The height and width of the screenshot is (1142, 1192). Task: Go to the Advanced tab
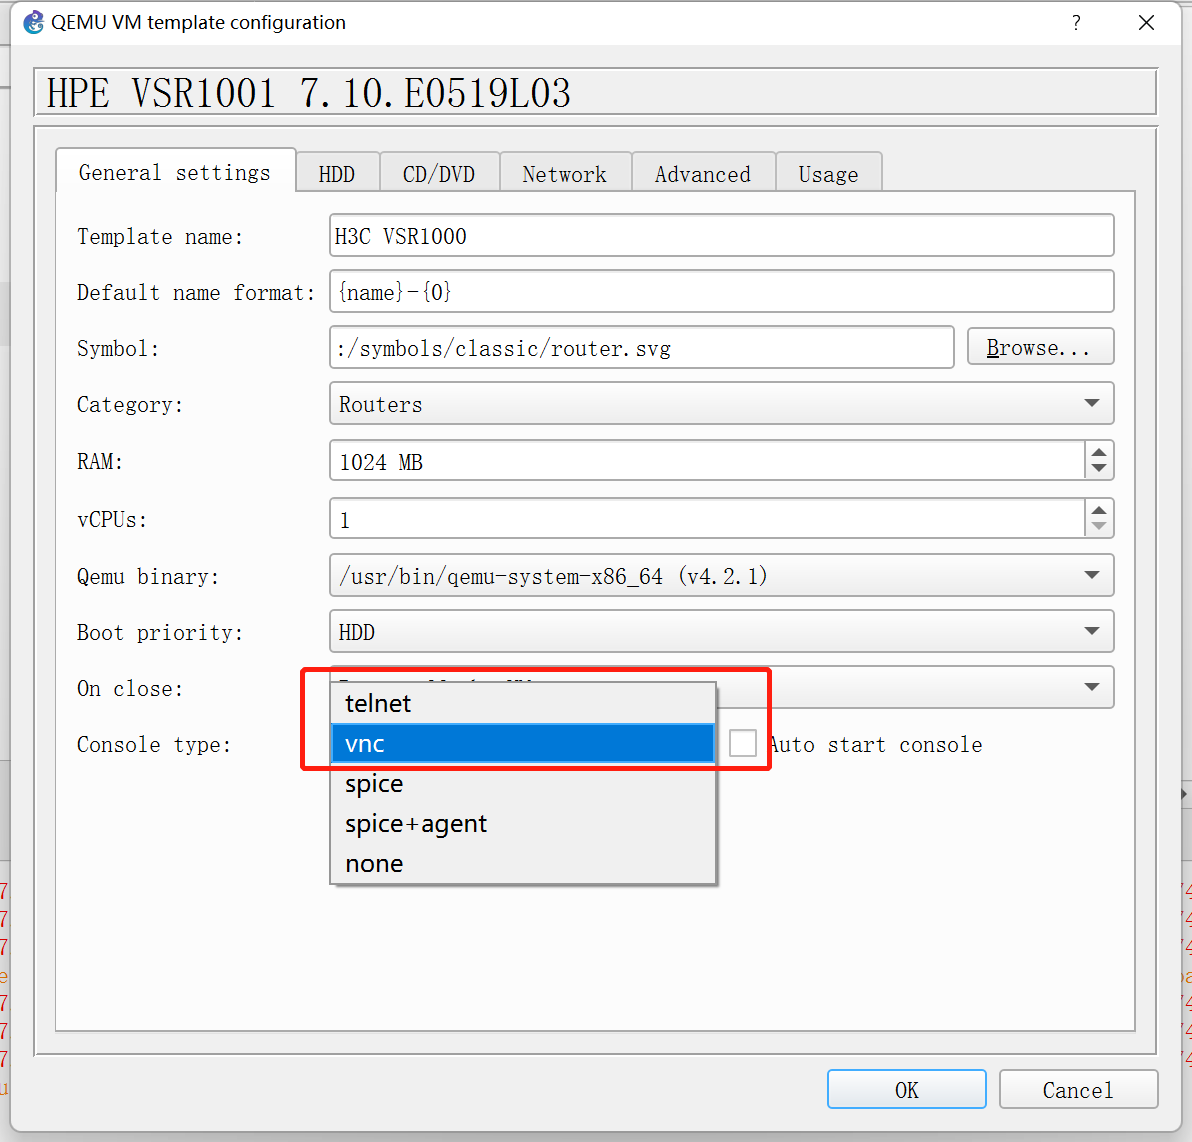[x=703, y=174]
